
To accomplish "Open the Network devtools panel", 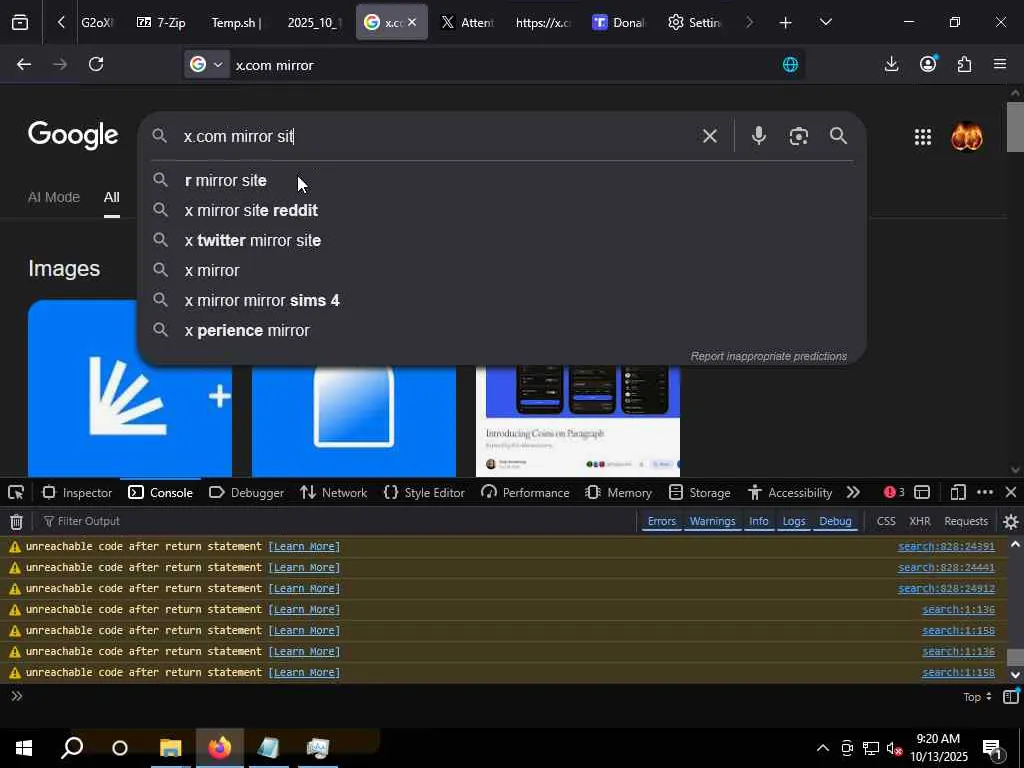I will pyautogui.click(x=334, y=492).
